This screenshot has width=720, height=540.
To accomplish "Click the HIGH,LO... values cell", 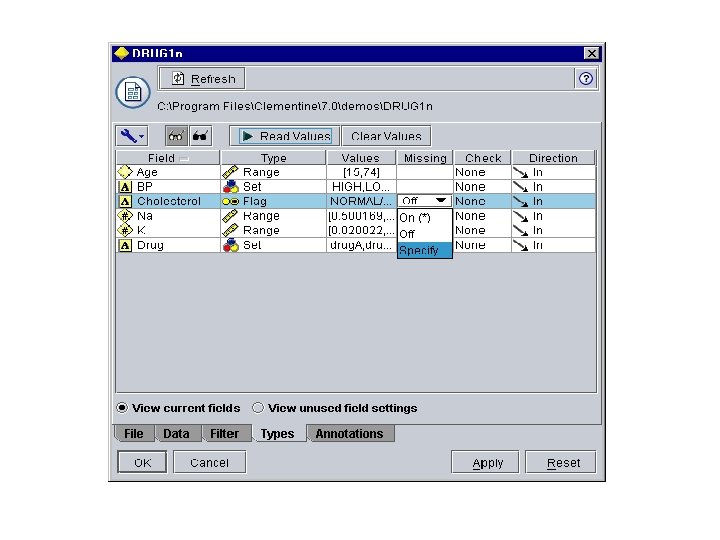I will pyautogui.click(x=361, y=187).
